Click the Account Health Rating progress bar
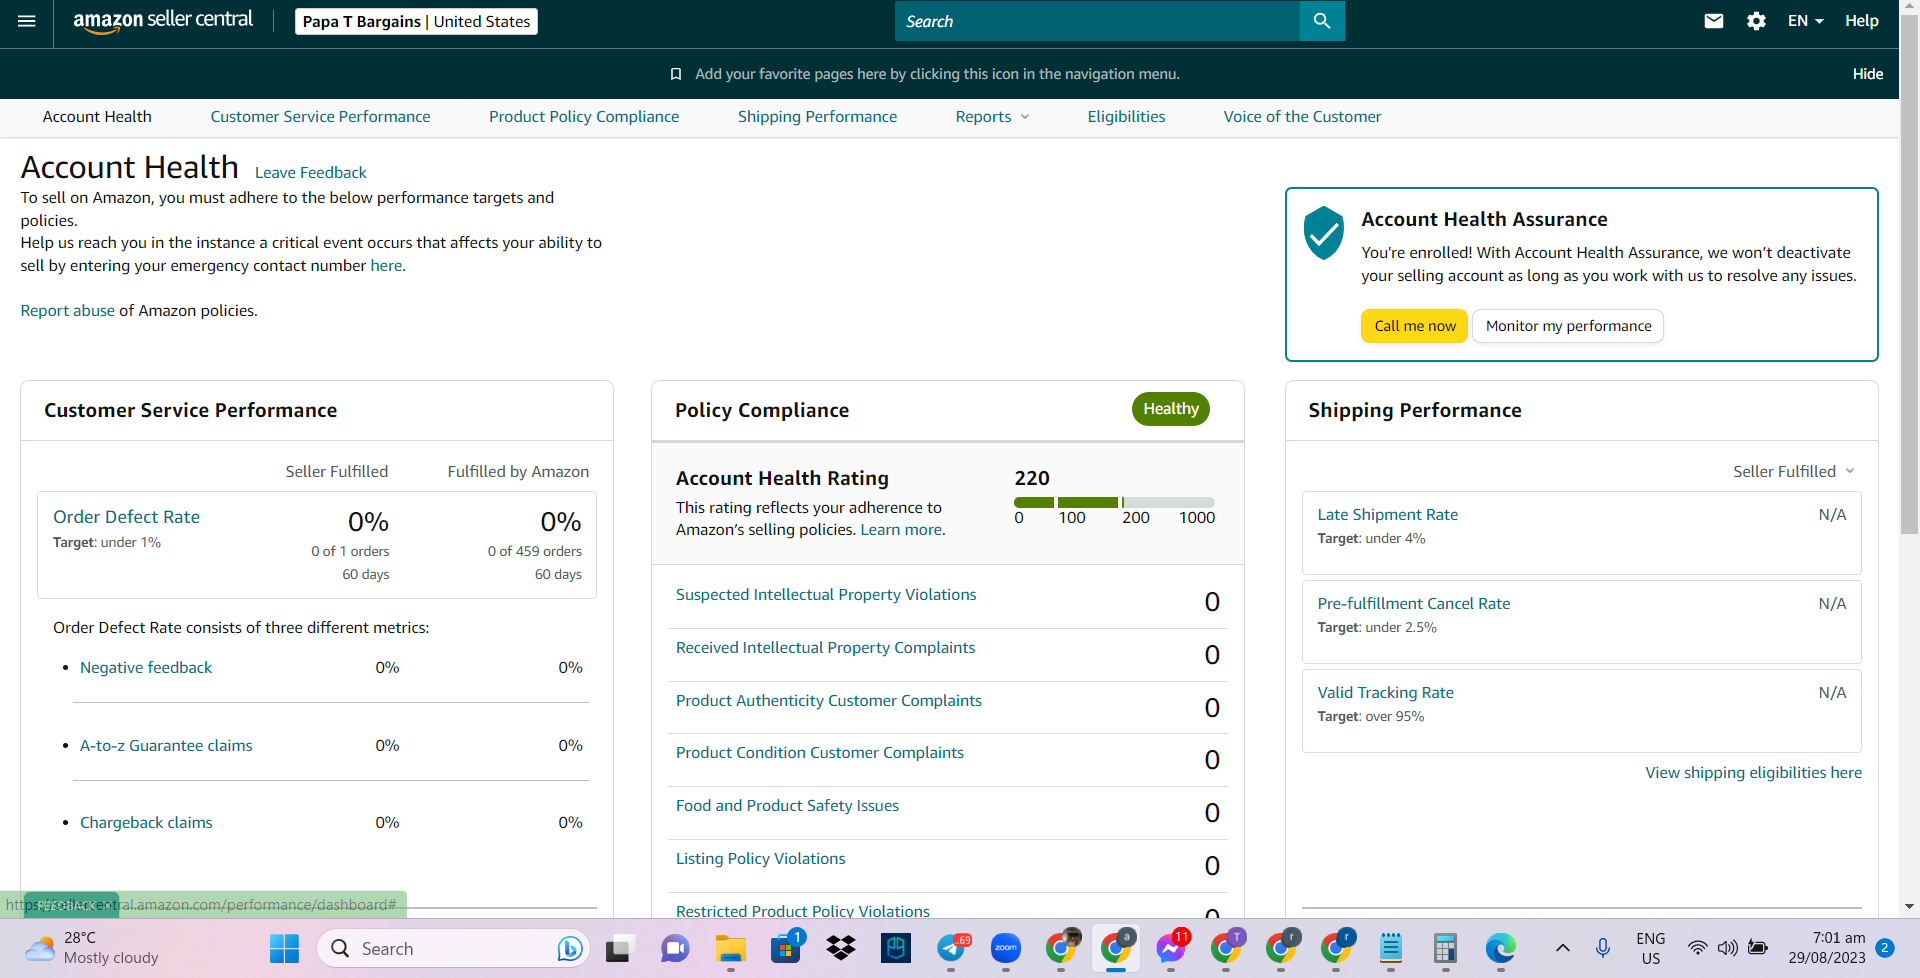 [1114, 502]
